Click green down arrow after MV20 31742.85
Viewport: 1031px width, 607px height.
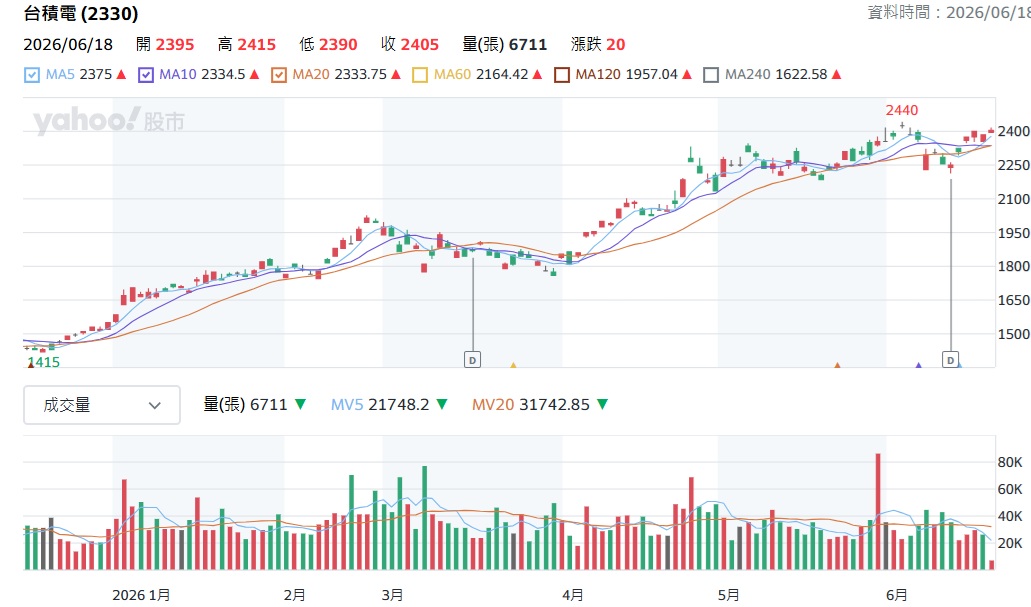click(602, 404)
